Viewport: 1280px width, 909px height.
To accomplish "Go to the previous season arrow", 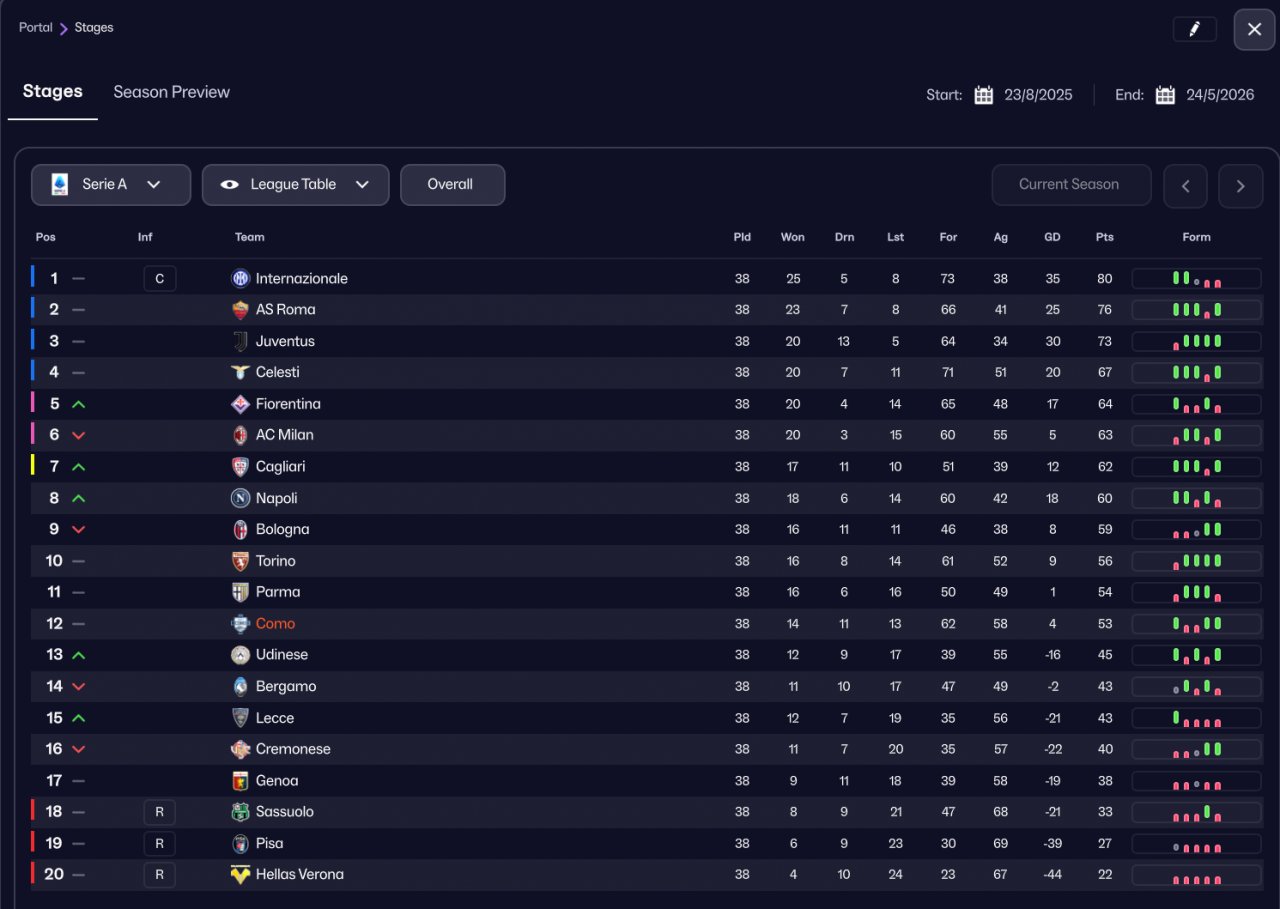I will pyautogui.click(x=1185, y=186).
